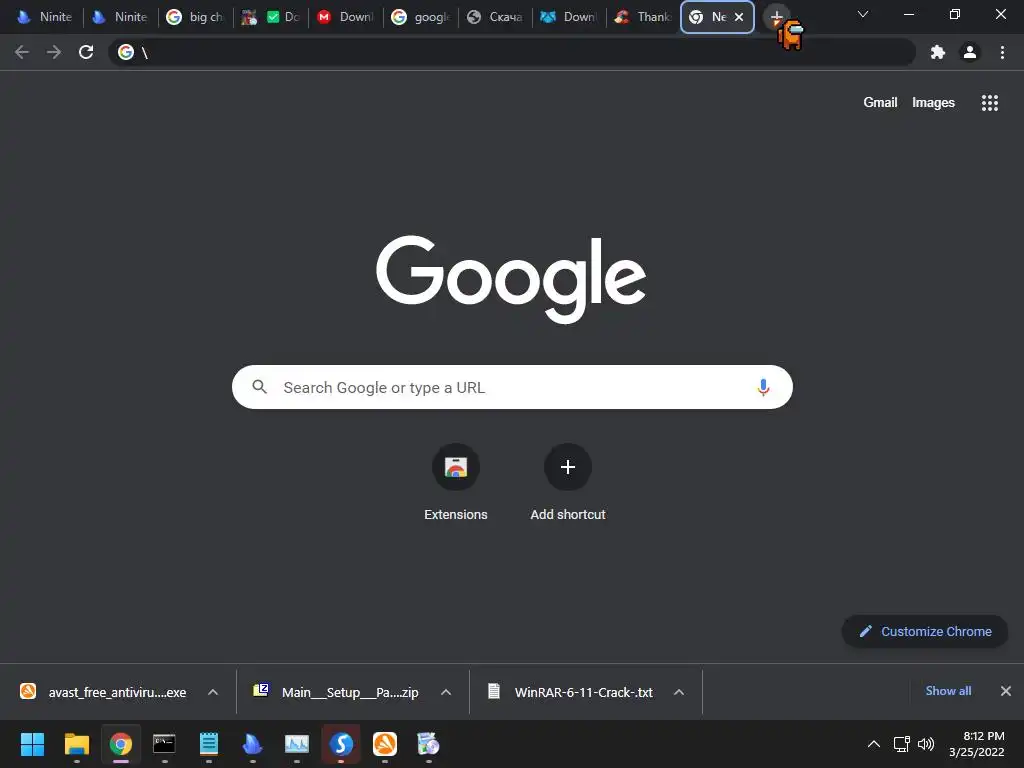The image size is (1024, 768).
Task: Open a new tab with plus button
Action: pyautogui.click(x=776, y=17)
